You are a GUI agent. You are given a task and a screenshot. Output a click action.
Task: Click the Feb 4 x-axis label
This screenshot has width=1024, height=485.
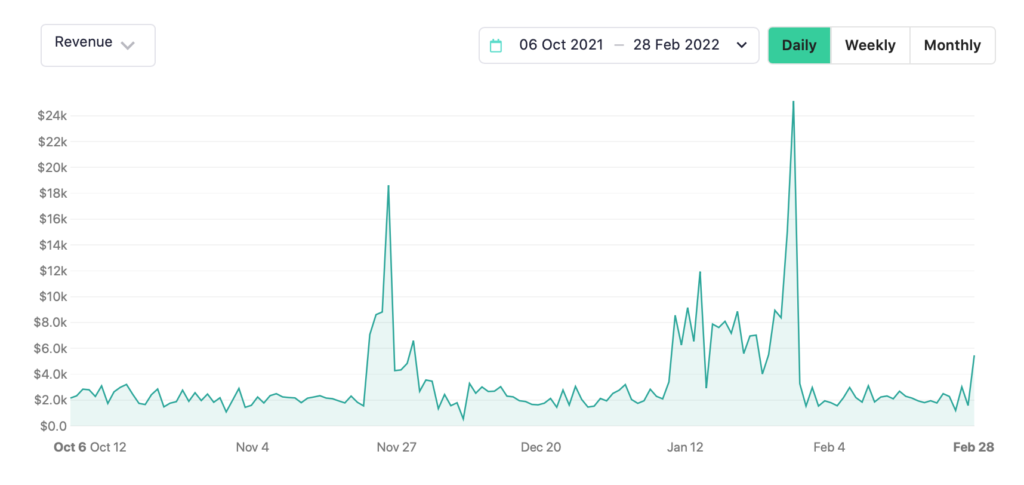click(x=828, y=447)
